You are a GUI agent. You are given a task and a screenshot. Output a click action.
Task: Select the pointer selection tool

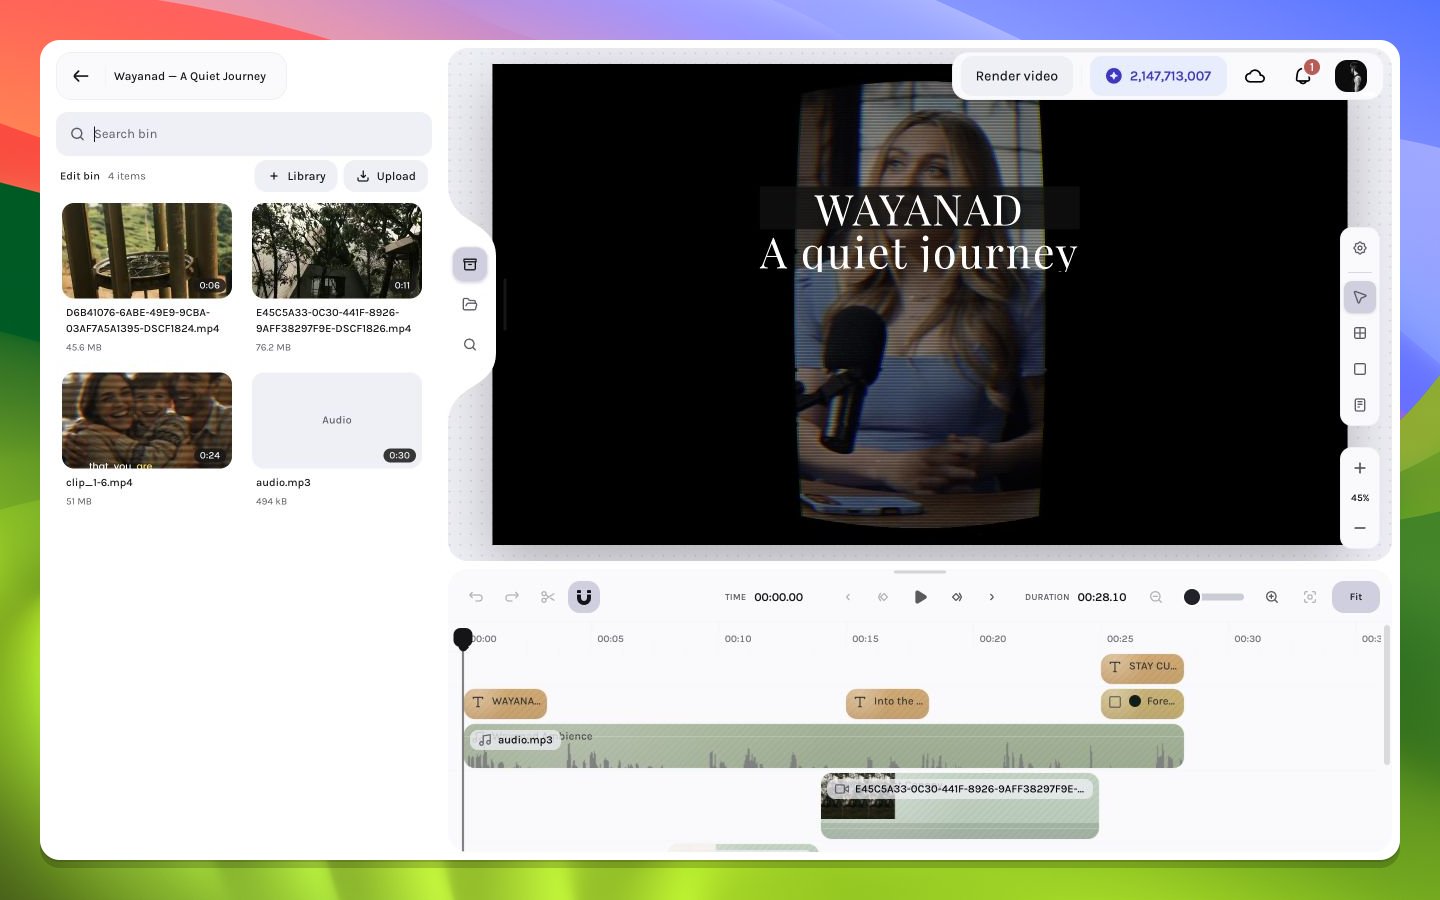(1360, 297)
